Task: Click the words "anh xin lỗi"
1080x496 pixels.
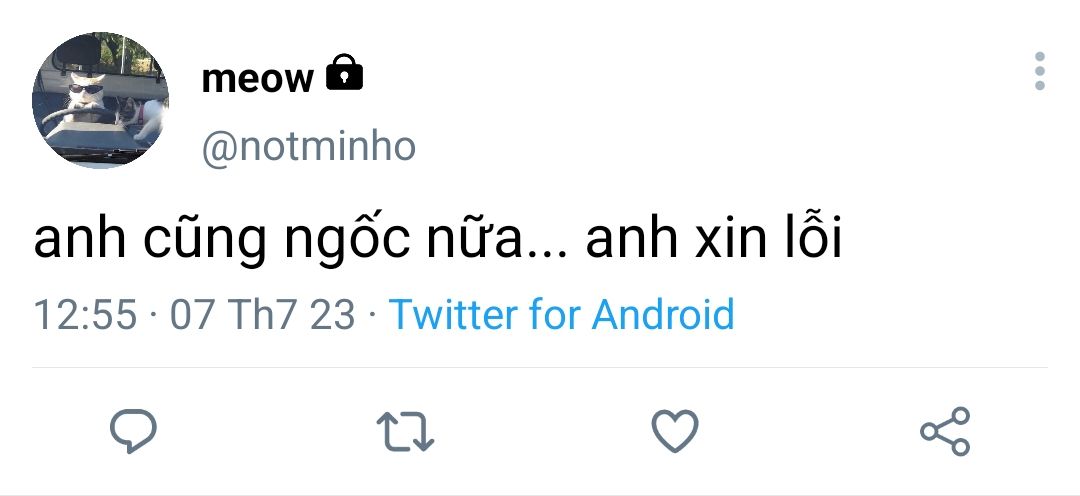Action: pyautogui.click(x=713, y=242)
